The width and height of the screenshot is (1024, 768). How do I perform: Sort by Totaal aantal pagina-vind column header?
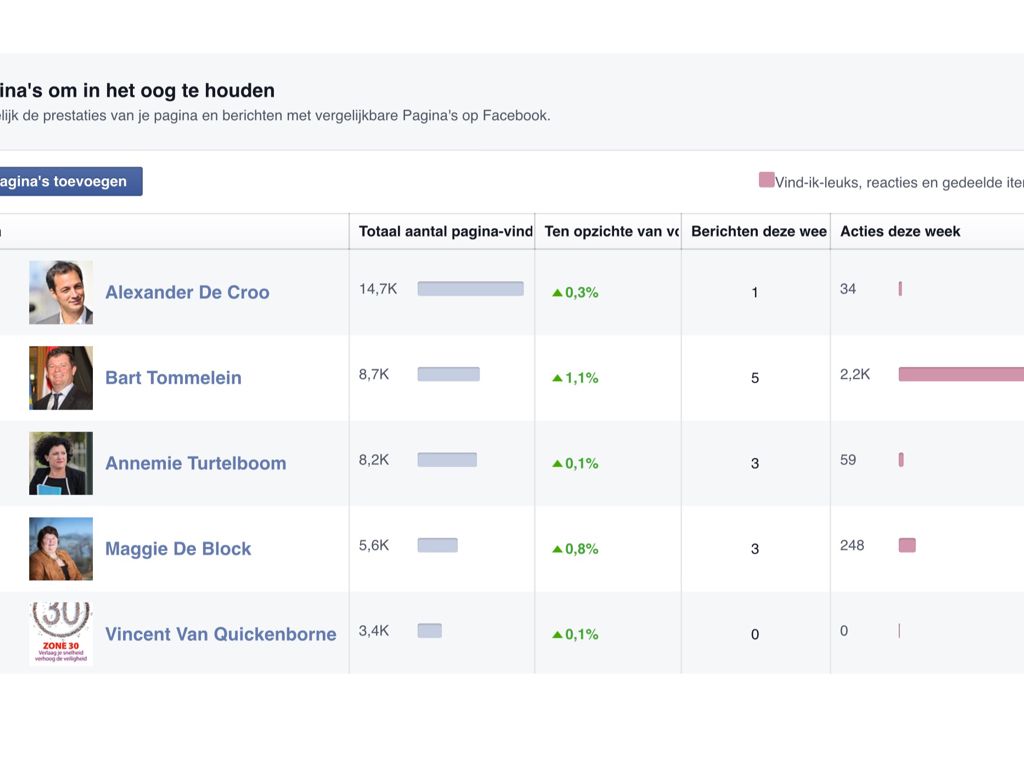tap(445, 231)
